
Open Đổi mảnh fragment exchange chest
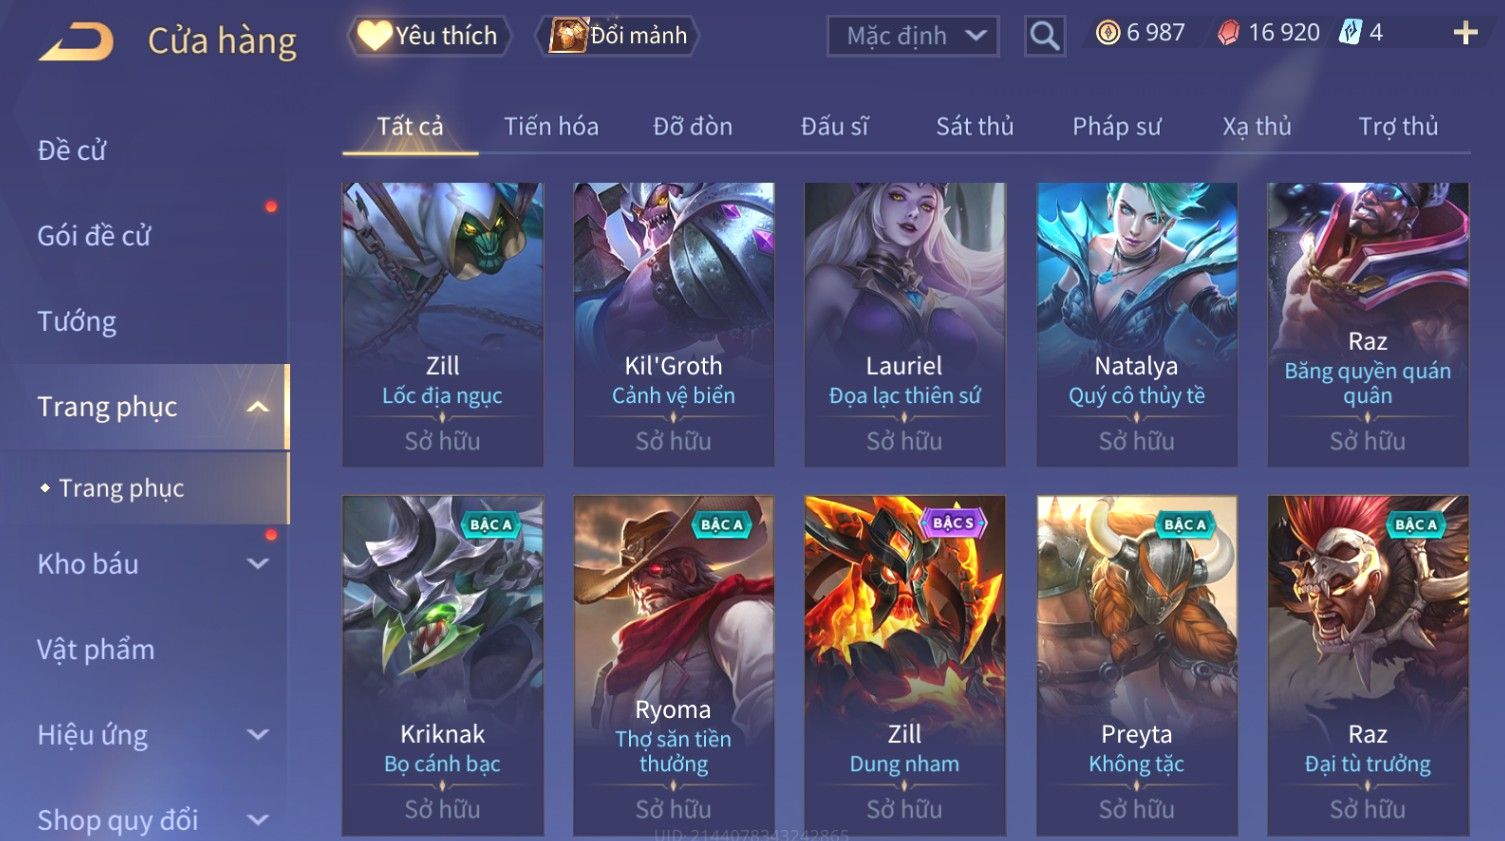tap(617, 36)
